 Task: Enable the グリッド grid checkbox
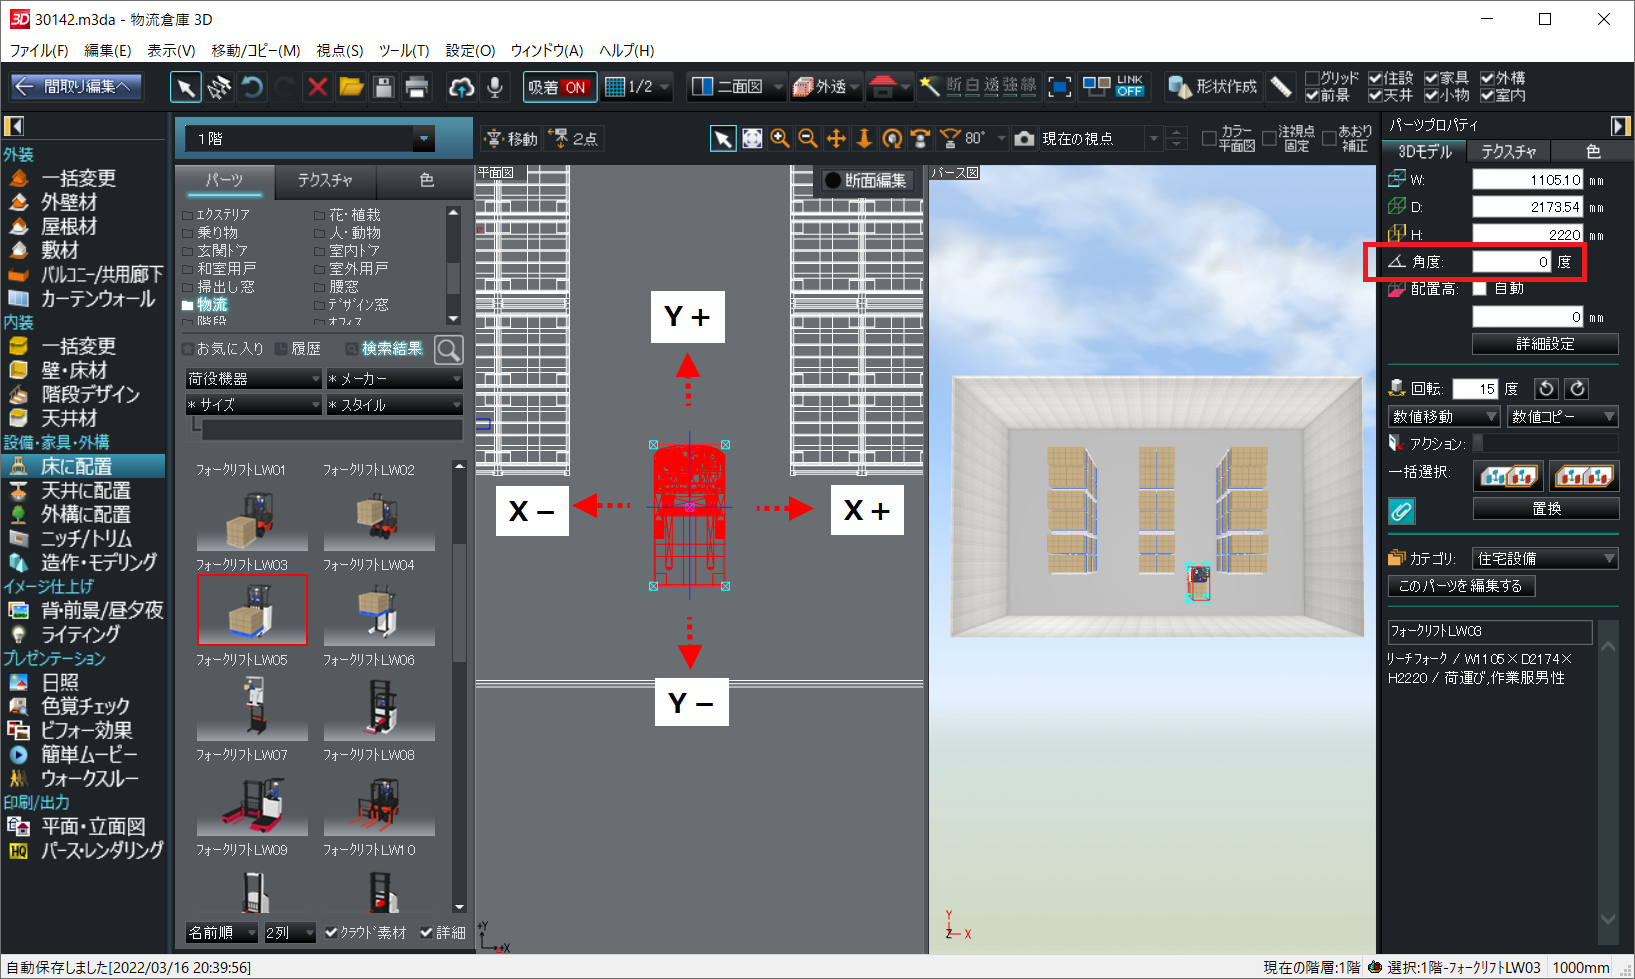[x=1312, y=79]
